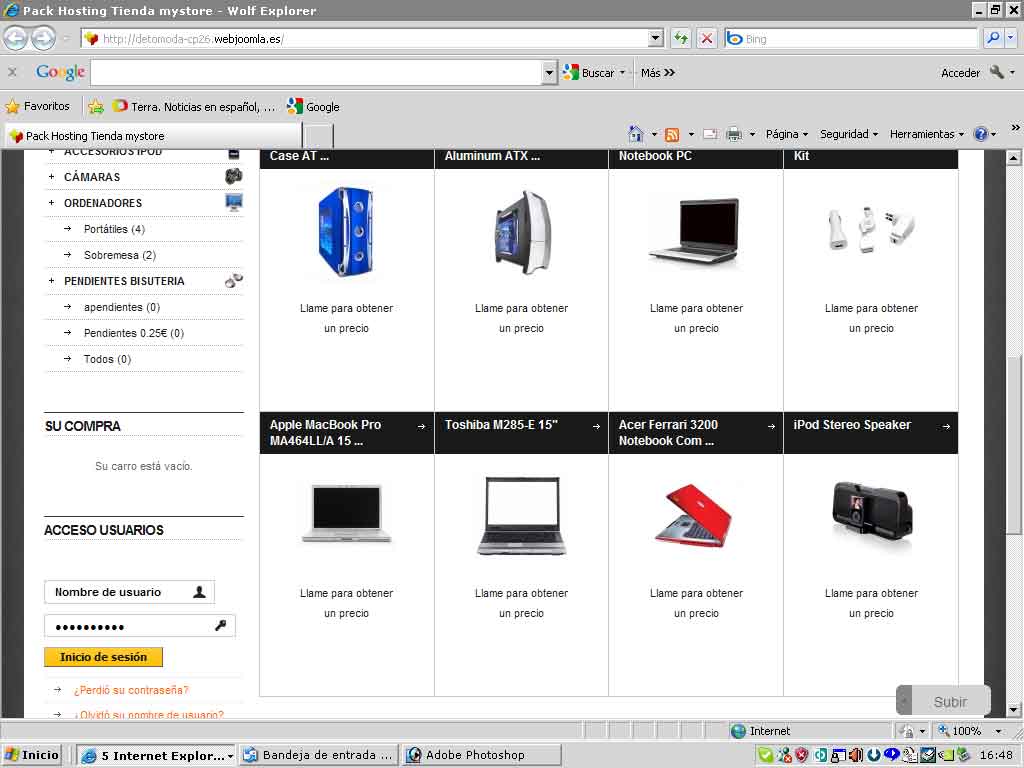The width and height of the screenshot is (1024, 768).
Task: Close the Google toolbar with the X
Action: pos(12,72)
